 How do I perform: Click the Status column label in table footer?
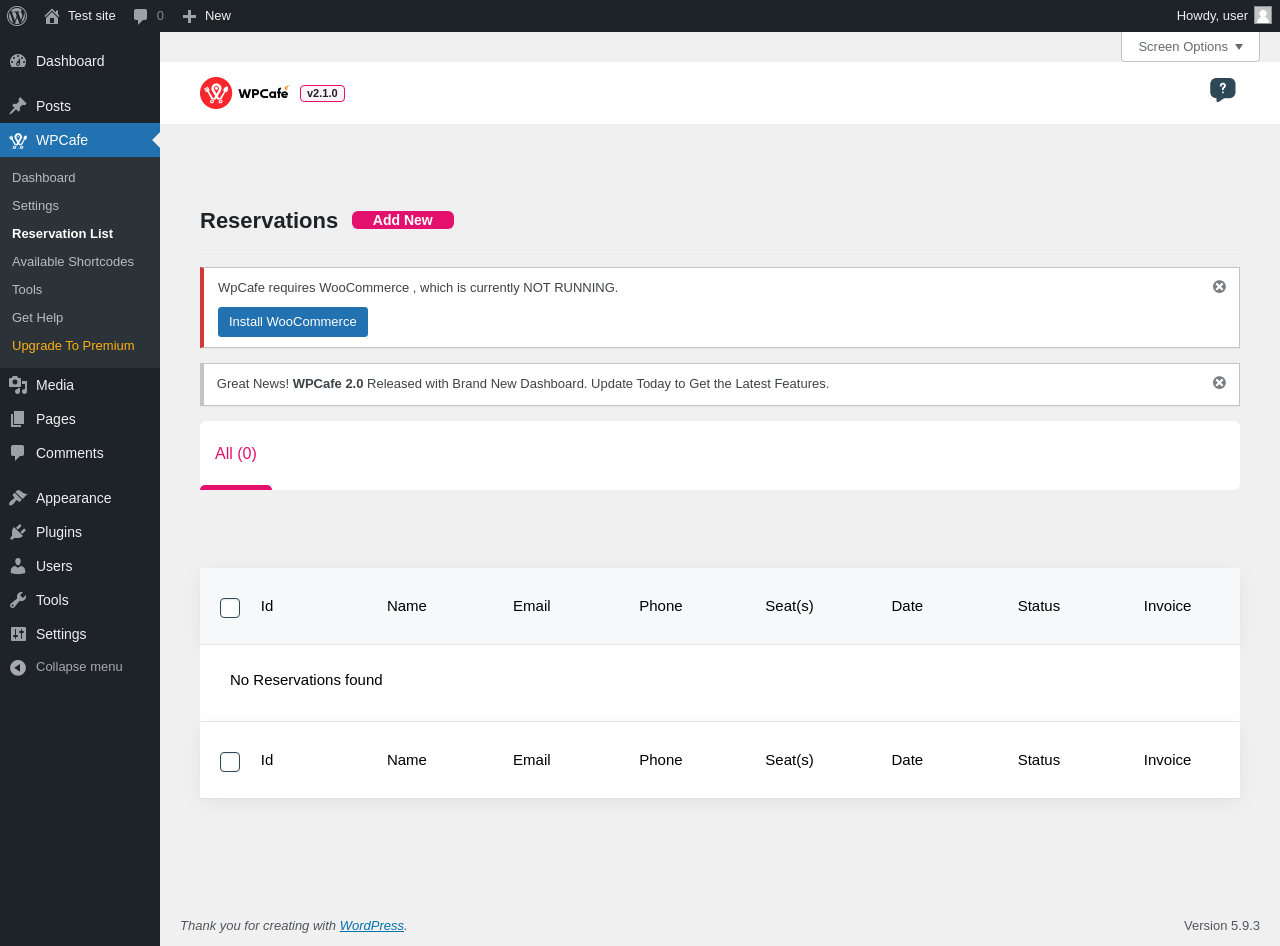[1039, 760]
